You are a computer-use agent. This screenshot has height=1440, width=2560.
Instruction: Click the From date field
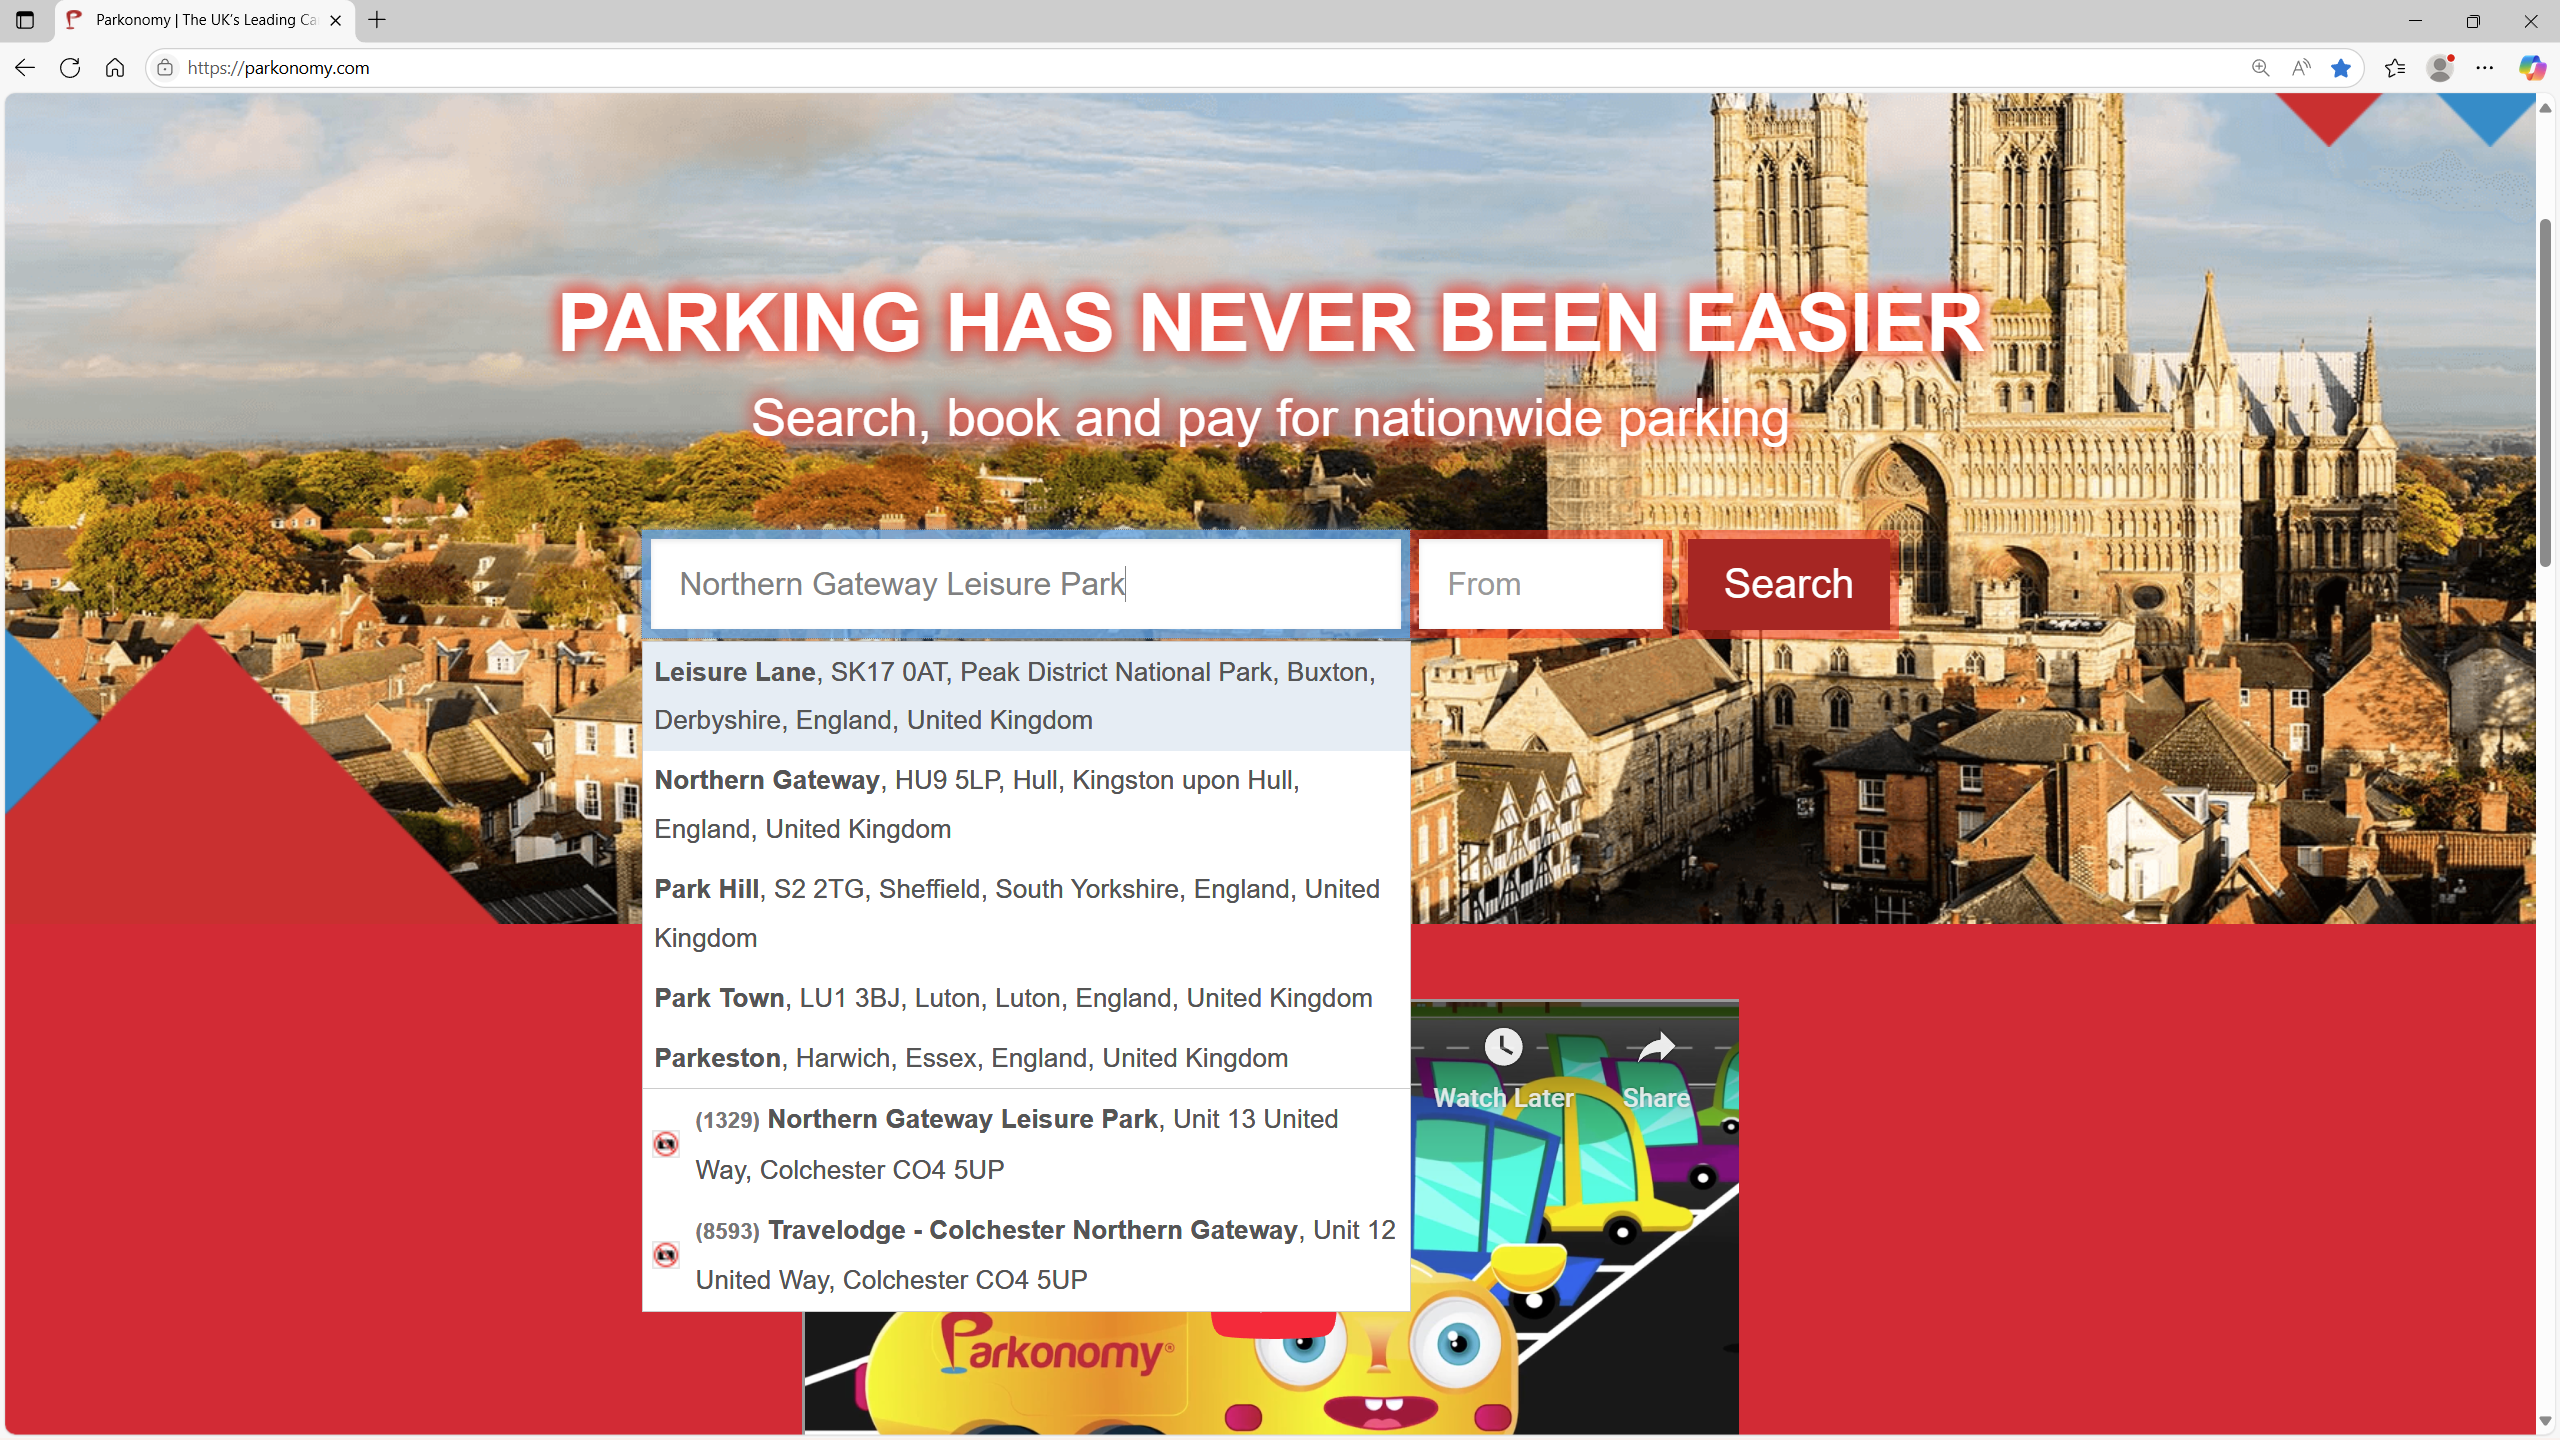pos(1540,584)
